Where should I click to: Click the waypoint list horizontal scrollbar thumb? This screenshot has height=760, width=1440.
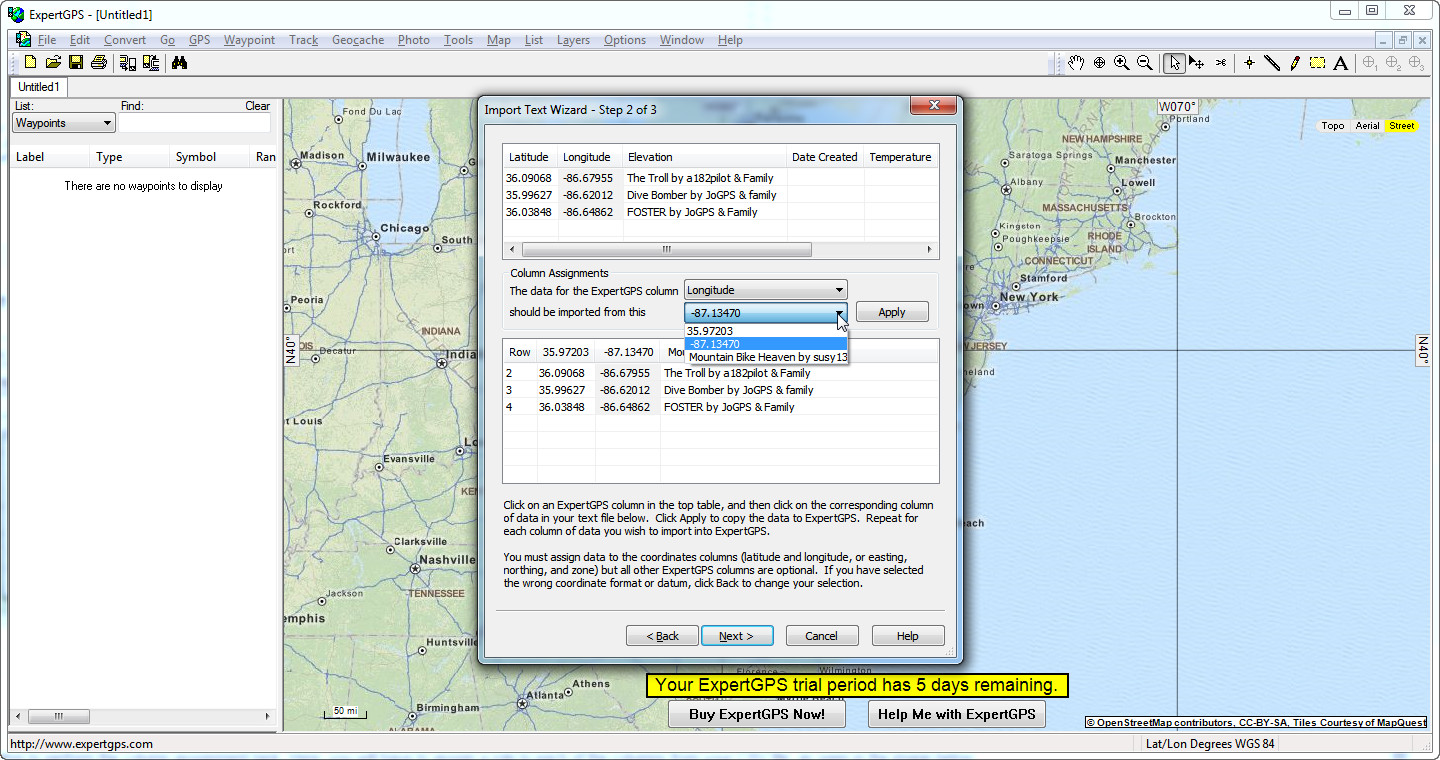(x=59, y=717)
